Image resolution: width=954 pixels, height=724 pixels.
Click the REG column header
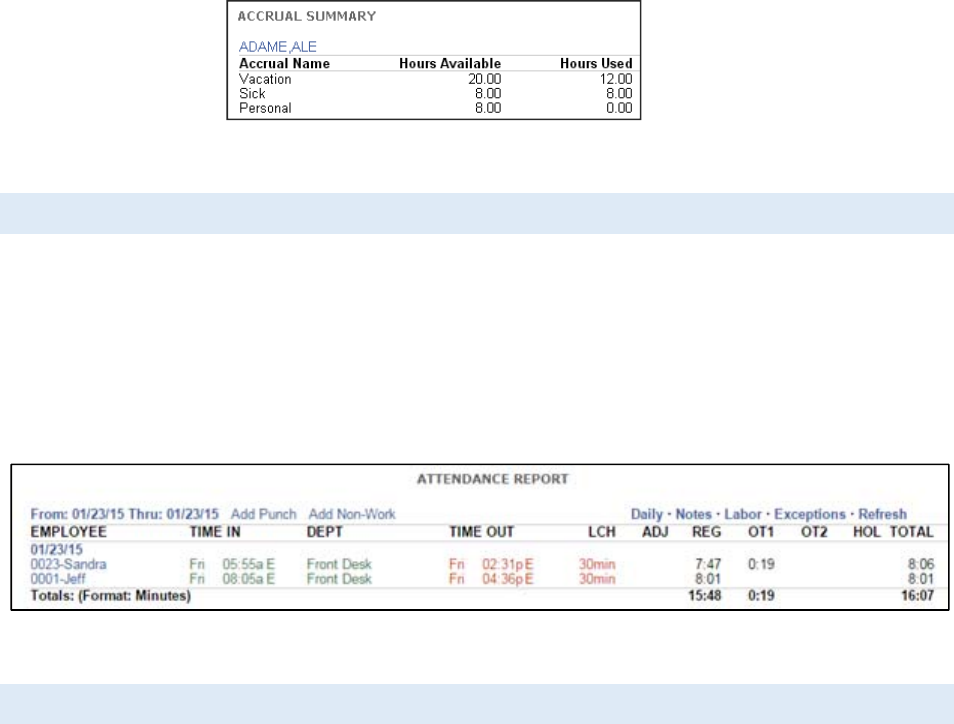[x=706, y=532]
